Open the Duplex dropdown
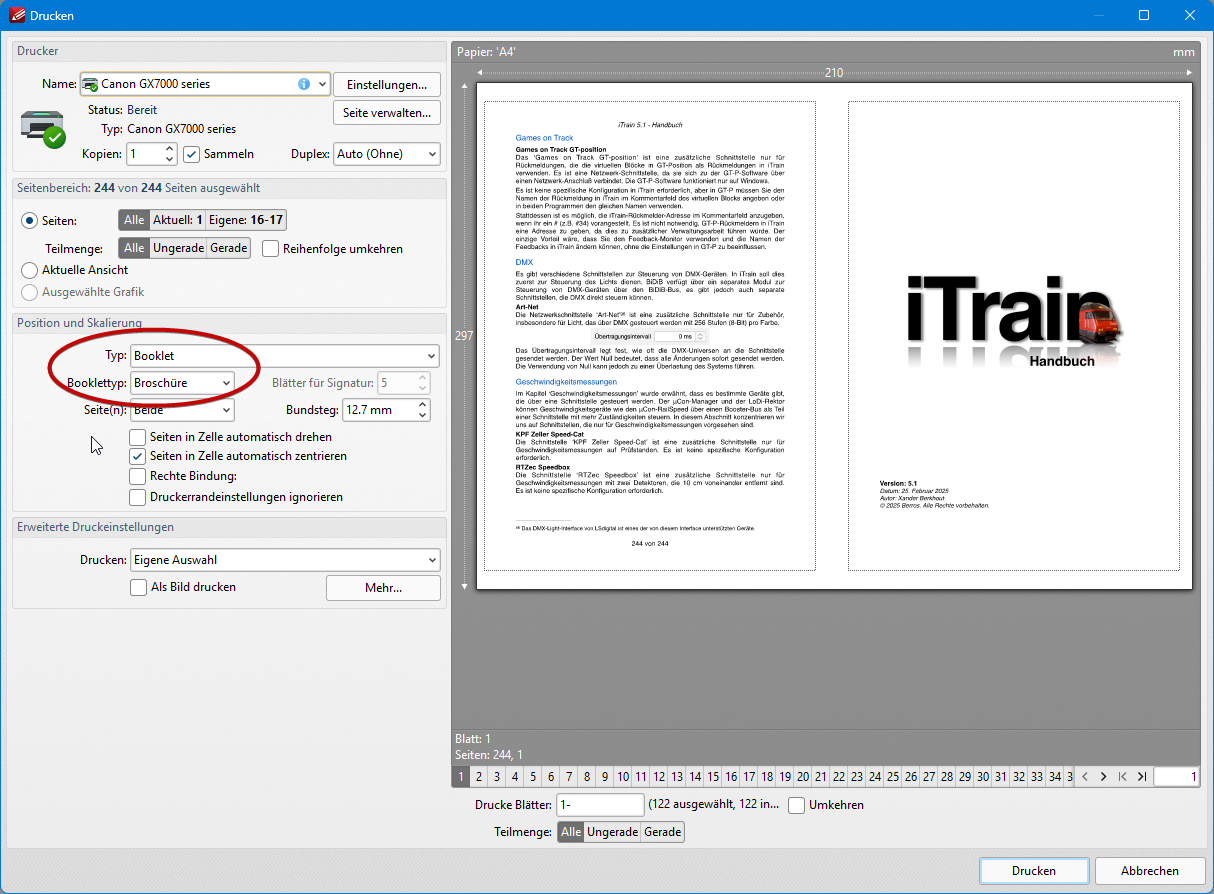Image resolution: width=1214 pixels, height=894 pixels. 387,154
